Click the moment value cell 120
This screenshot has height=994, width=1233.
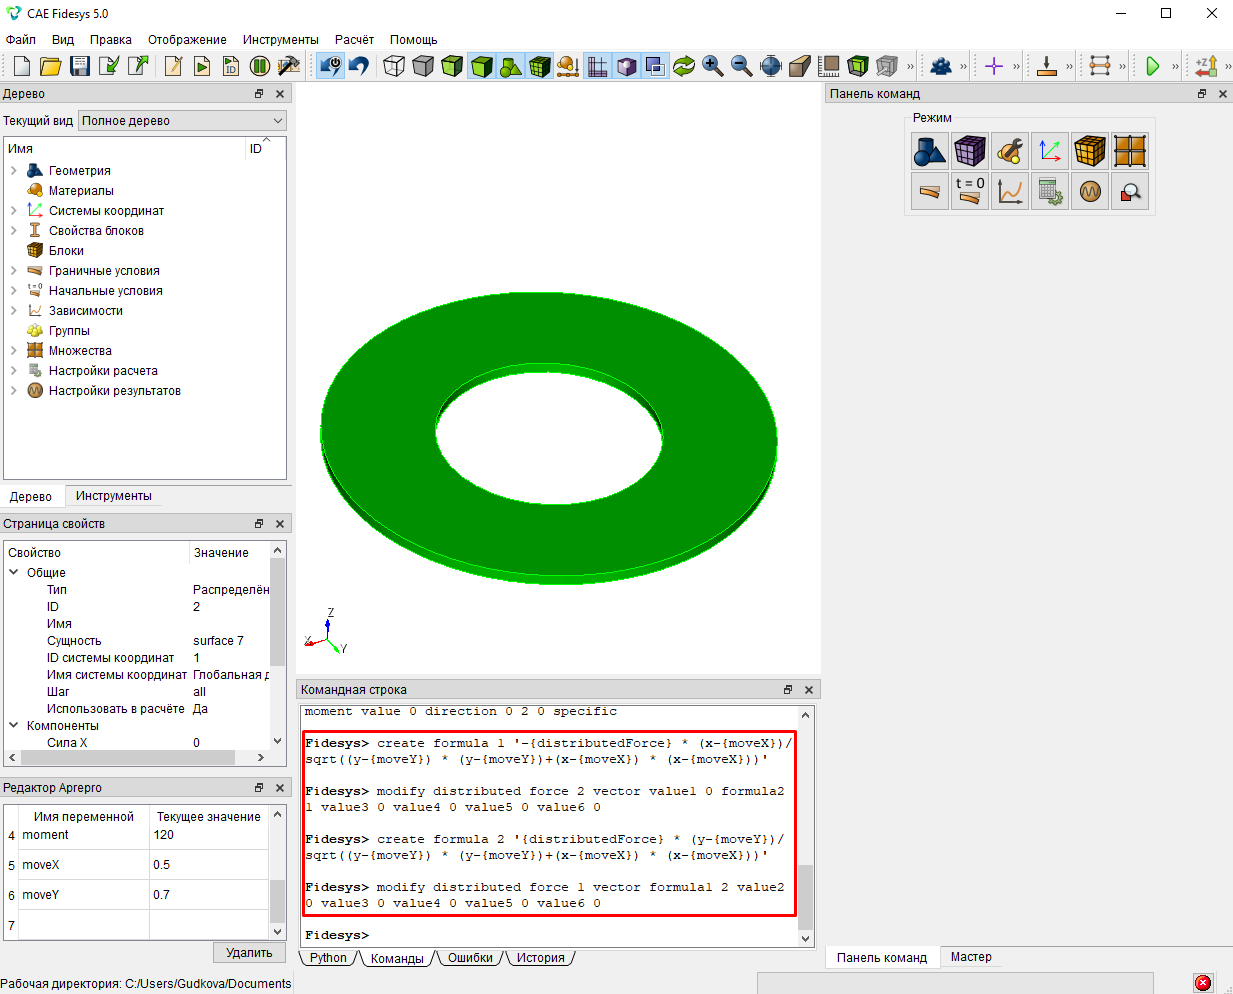(209, 835)
